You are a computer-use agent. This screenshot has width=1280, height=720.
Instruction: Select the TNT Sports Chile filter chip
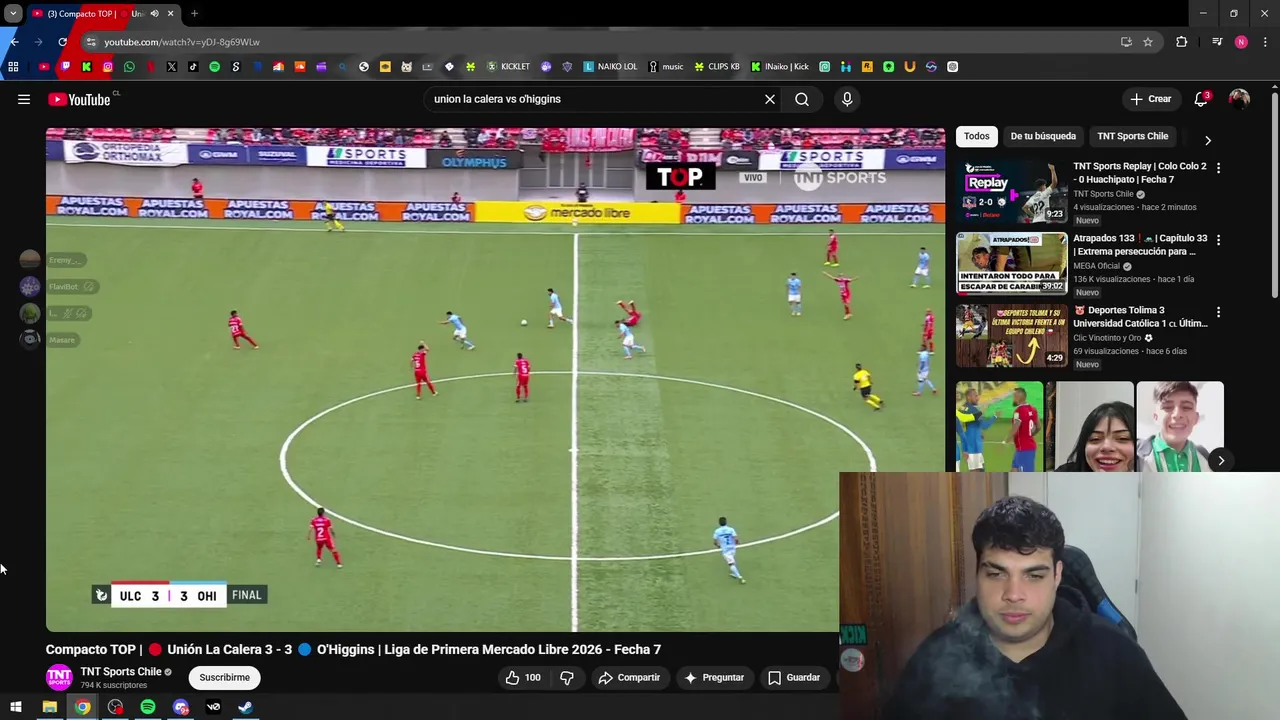pos(1132,136)
